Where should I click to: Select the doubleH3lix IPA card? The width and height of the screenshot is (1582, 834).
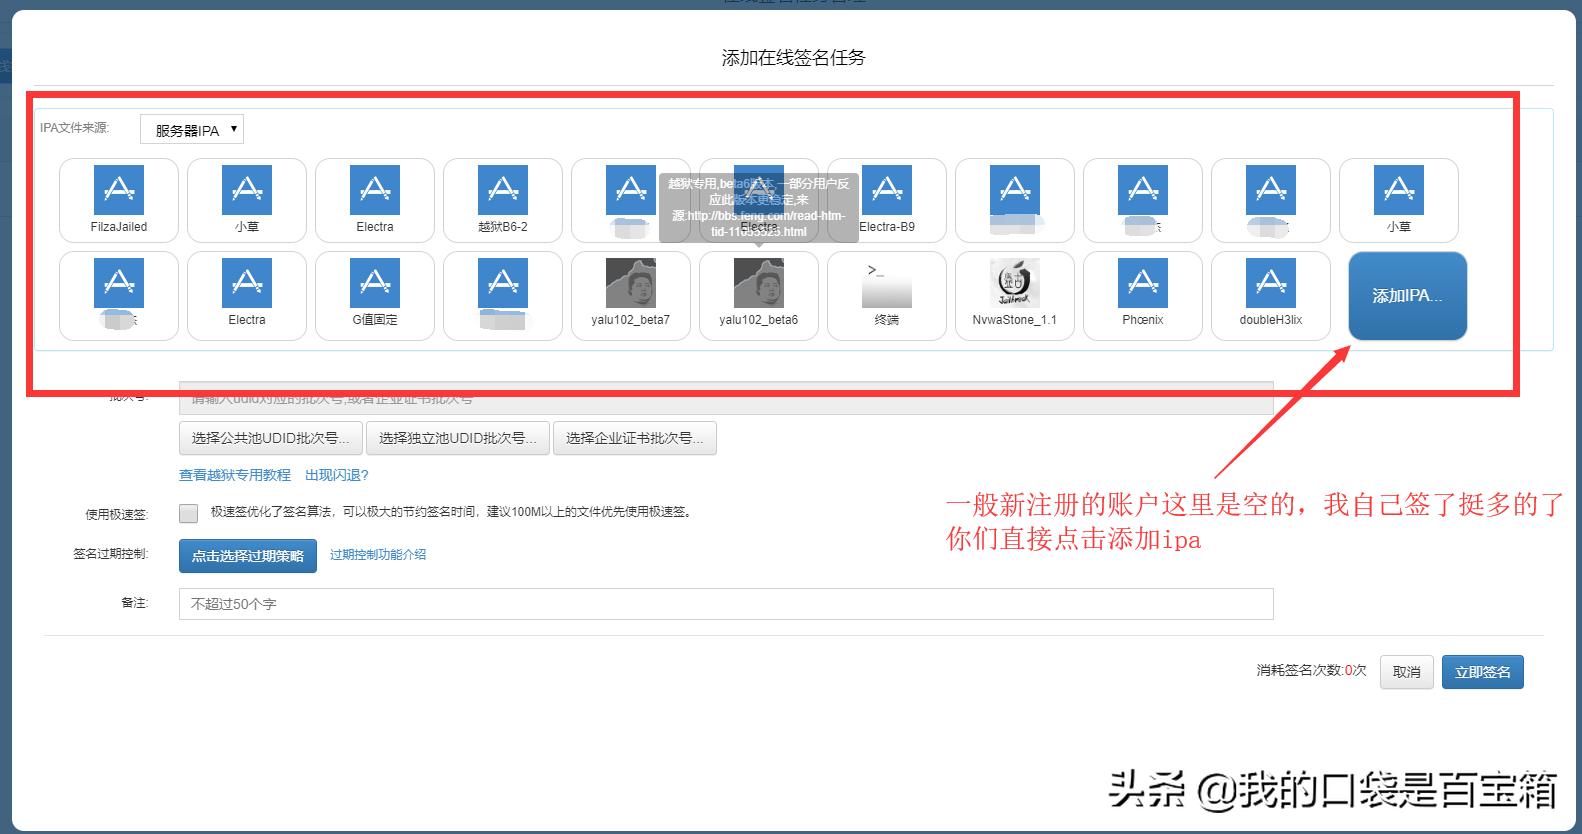(1271, 296)
